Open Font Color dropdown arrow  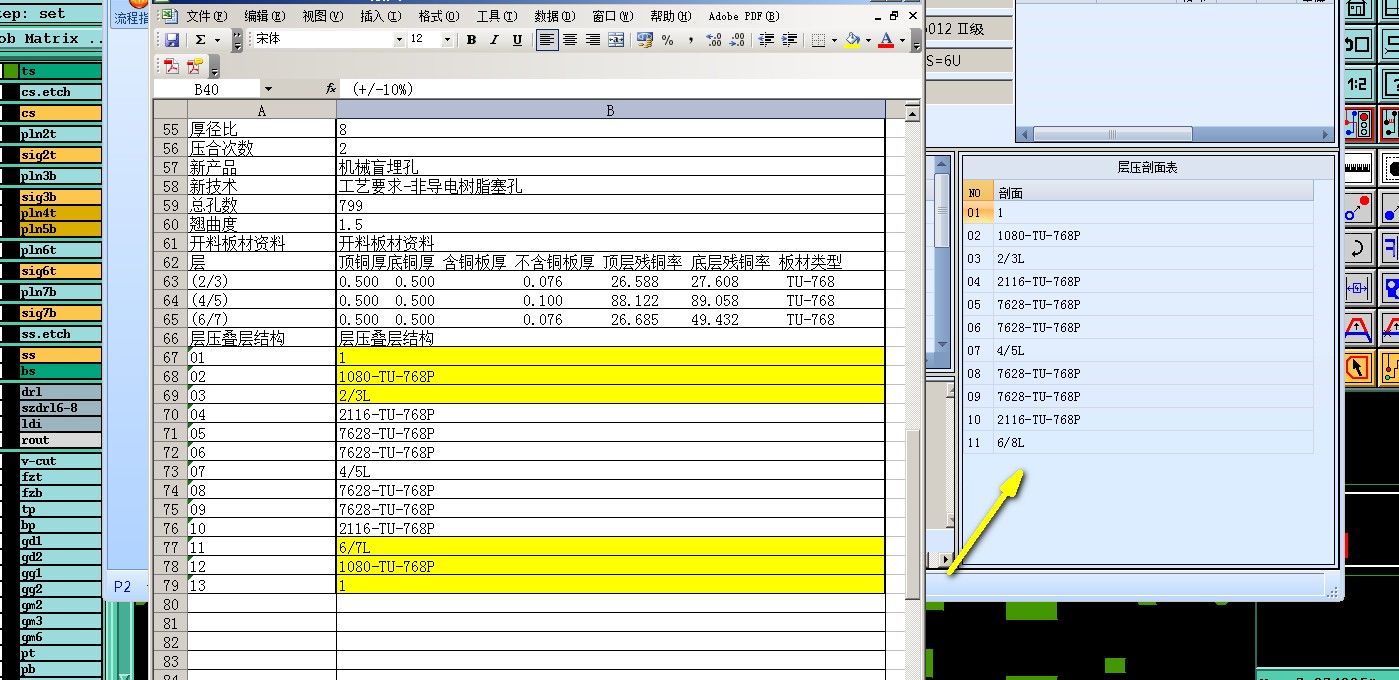point(902,40)
